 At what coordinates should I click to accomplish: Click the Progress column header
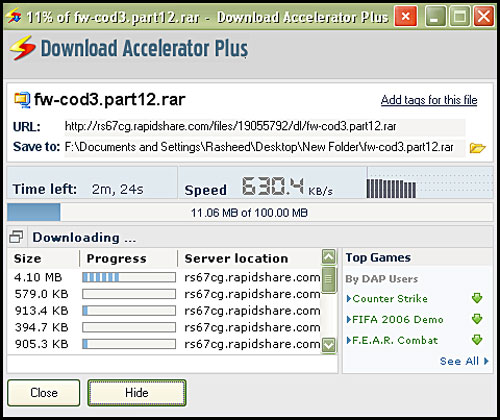[x=129, y=258]
